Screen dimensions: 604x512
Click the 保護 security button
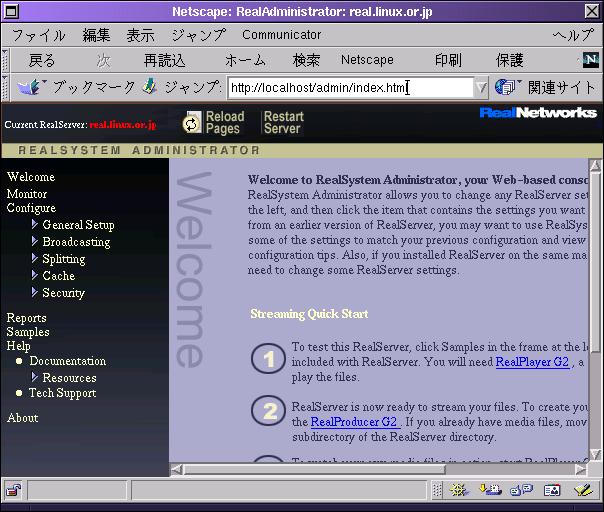(510, 60)
